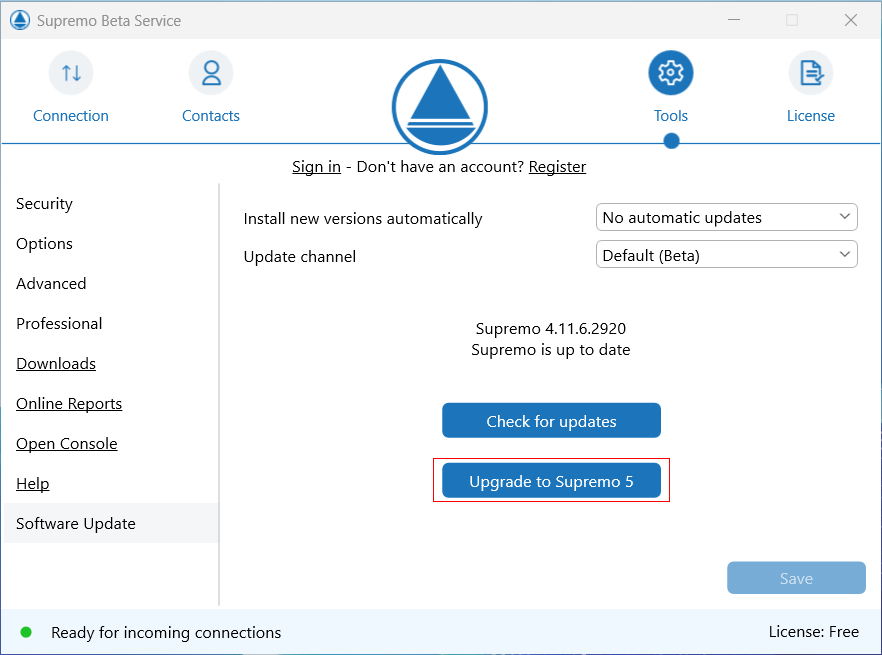882x655 pixels.
Task: Switch to the License tab label
Action: (811, 116)
